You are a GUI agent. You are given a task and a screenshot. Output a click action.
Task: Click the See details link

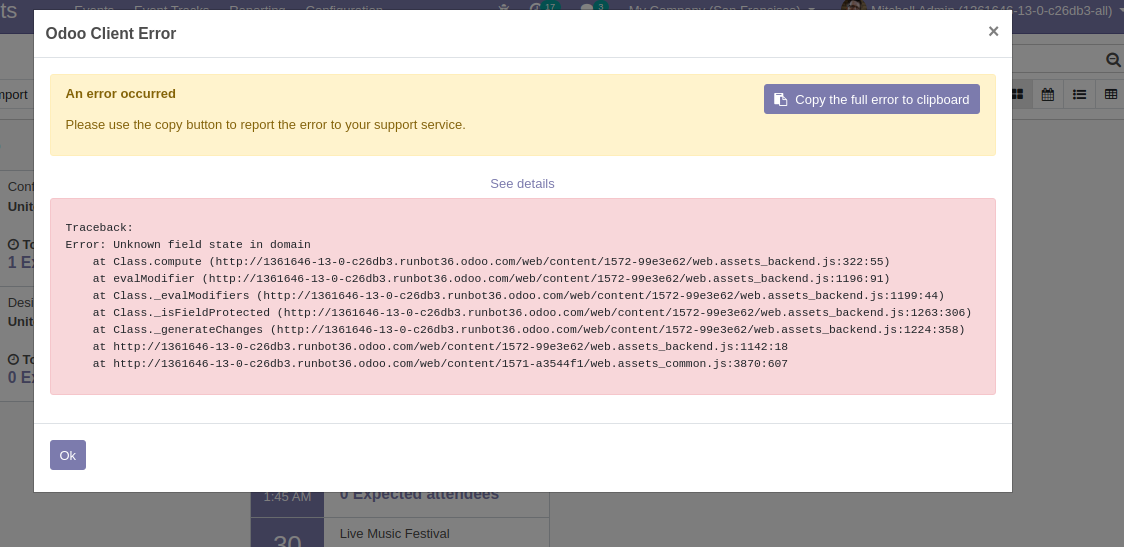click(x=522, y=184)
